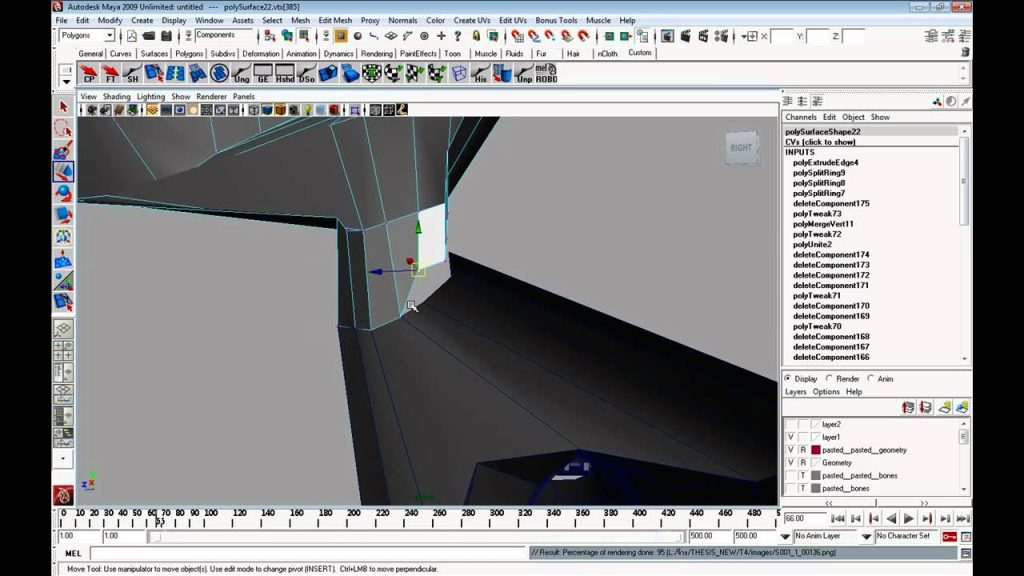Select the Lasso tool
This screenshot has height=576, width=1024.
[63, 128]
